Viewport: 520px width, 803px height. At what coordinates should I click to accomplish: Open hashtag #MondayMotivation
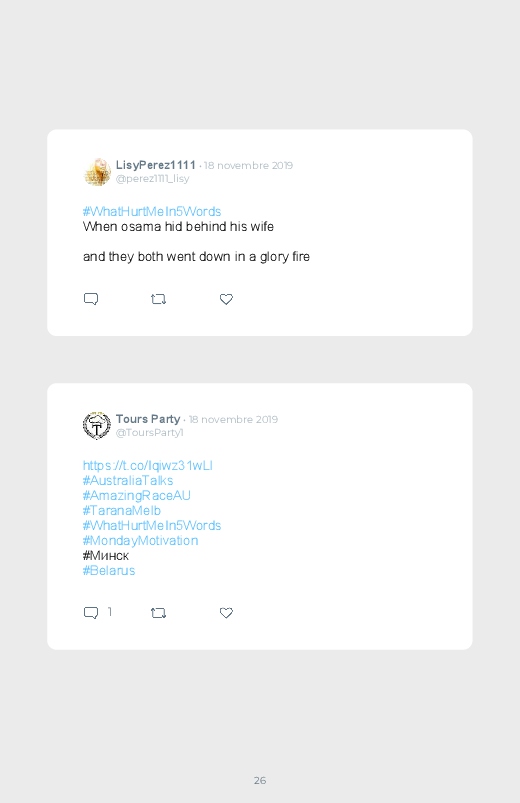click(140, 541)
